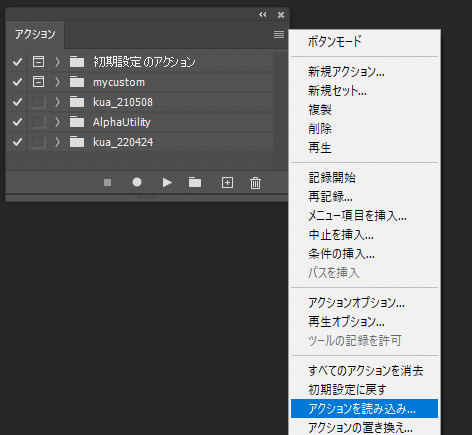The image size is (472, 435).
Task: Toggle the checkmark for the mycustom set
Action: click(17, 82)
